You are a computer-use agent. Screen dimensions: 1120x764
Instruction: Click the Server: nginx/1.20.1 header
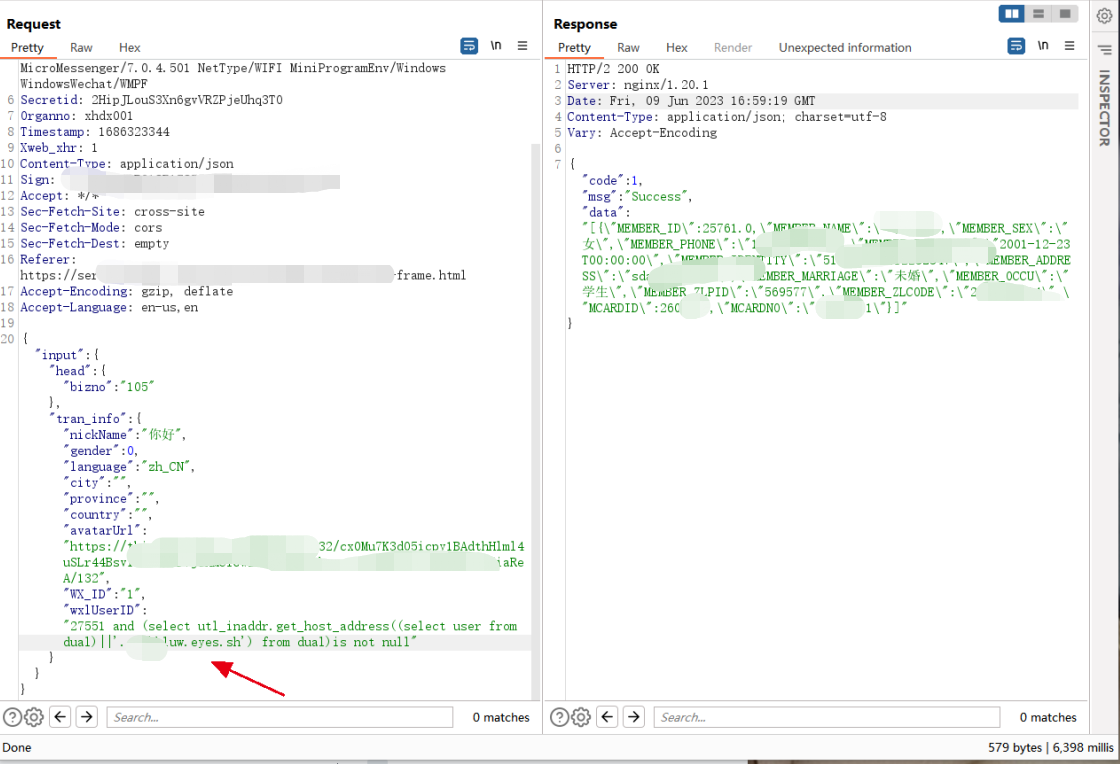coord(638,84)
